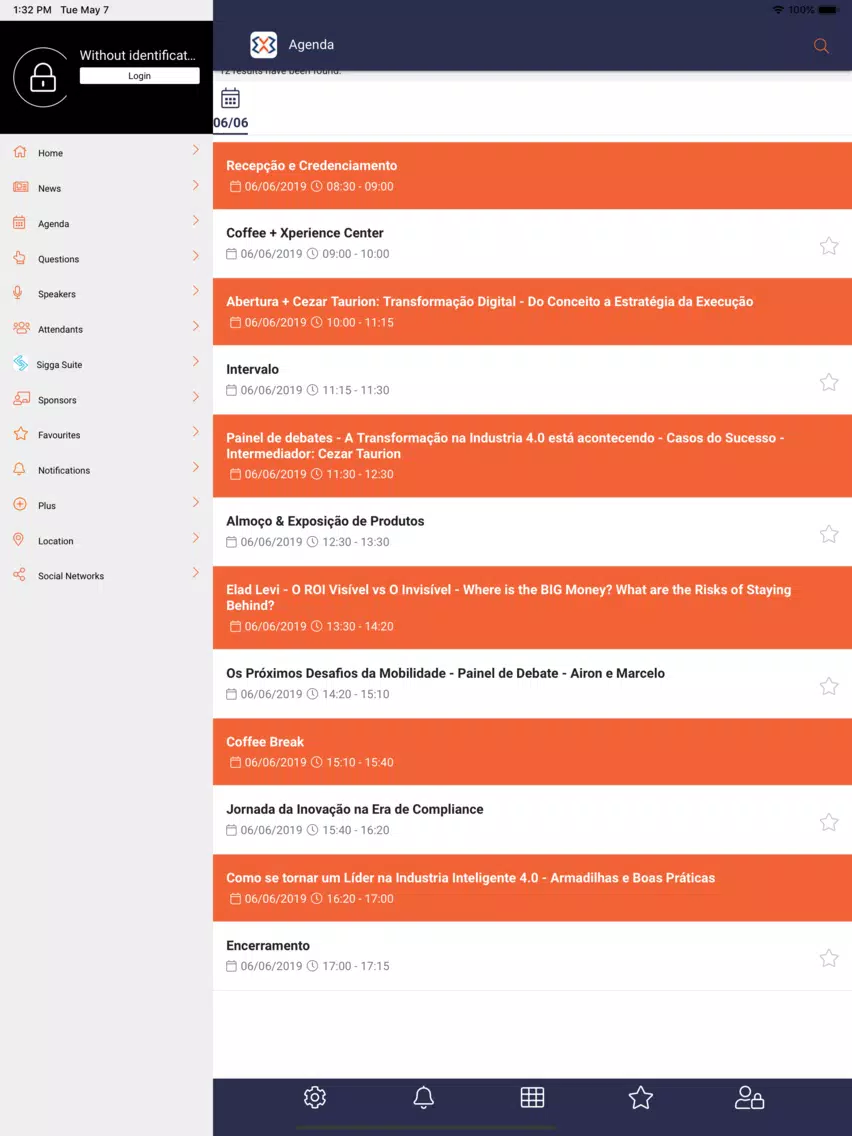Click 'Agenda' header title
852x1136 pixels.
tap(312, 45)
